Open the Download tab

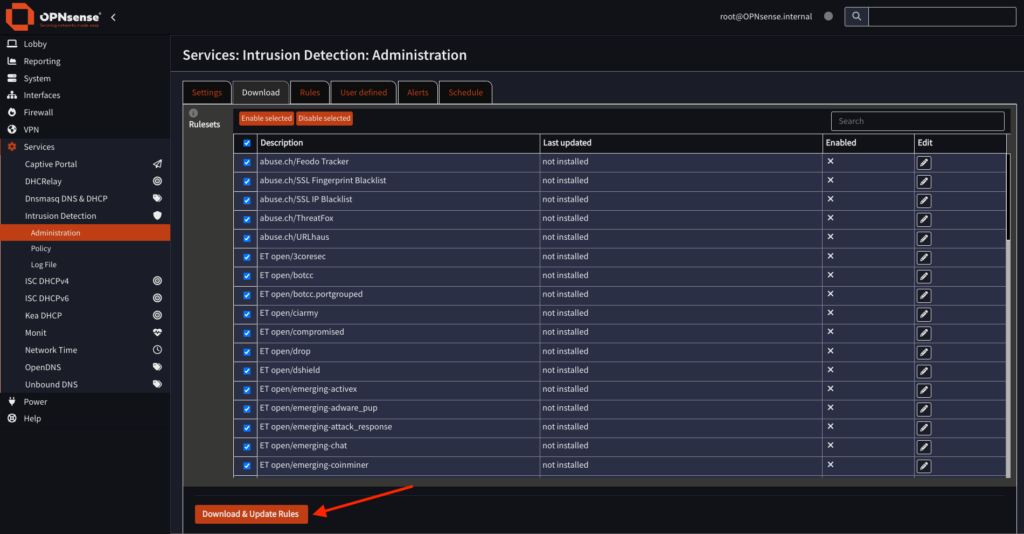click(x=261, y=93)
